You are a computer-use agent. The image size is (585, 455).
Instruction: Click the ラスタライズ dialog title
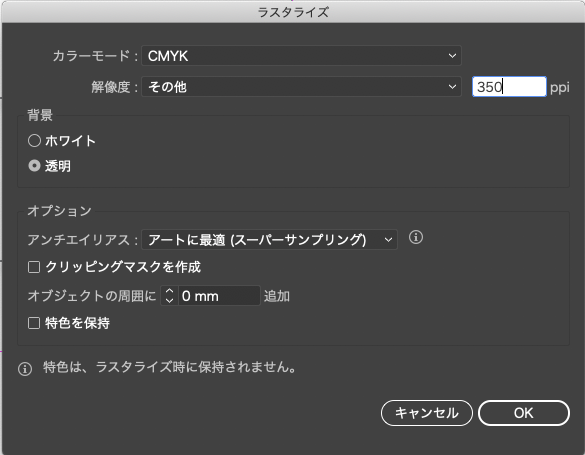(293, 12)
